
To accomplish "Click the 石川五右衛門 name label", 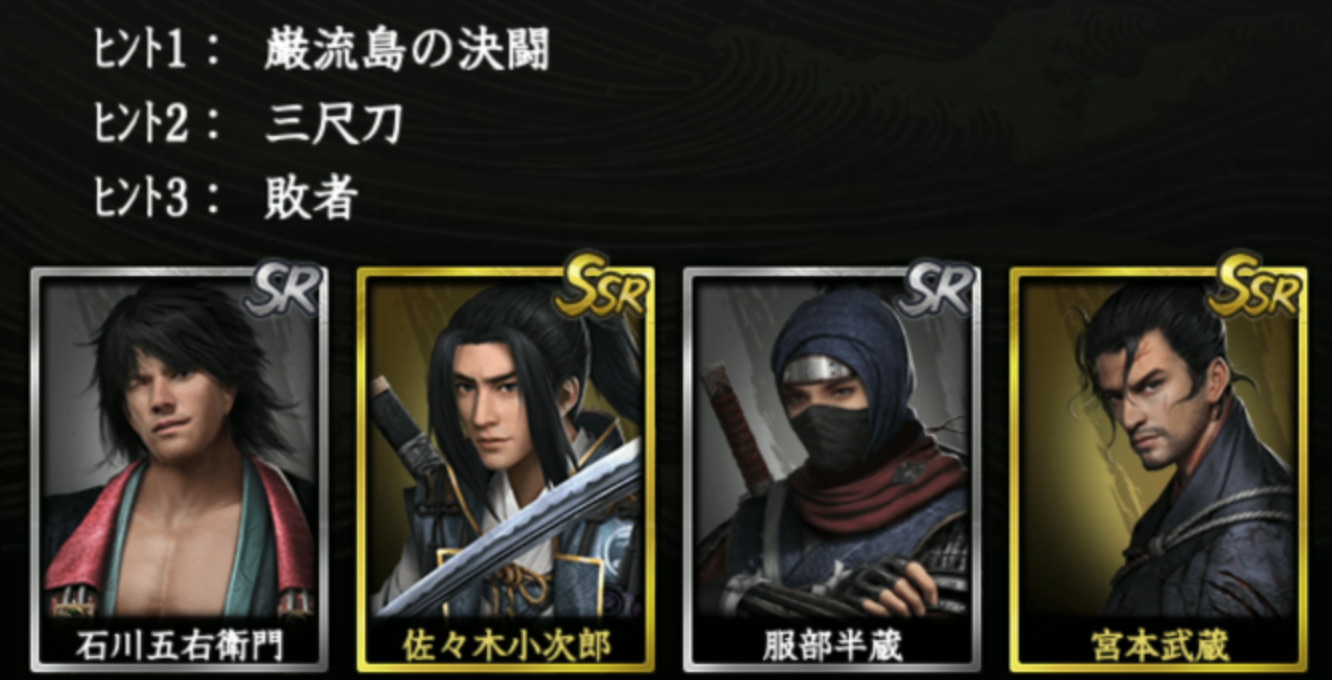I will (180, 645).
